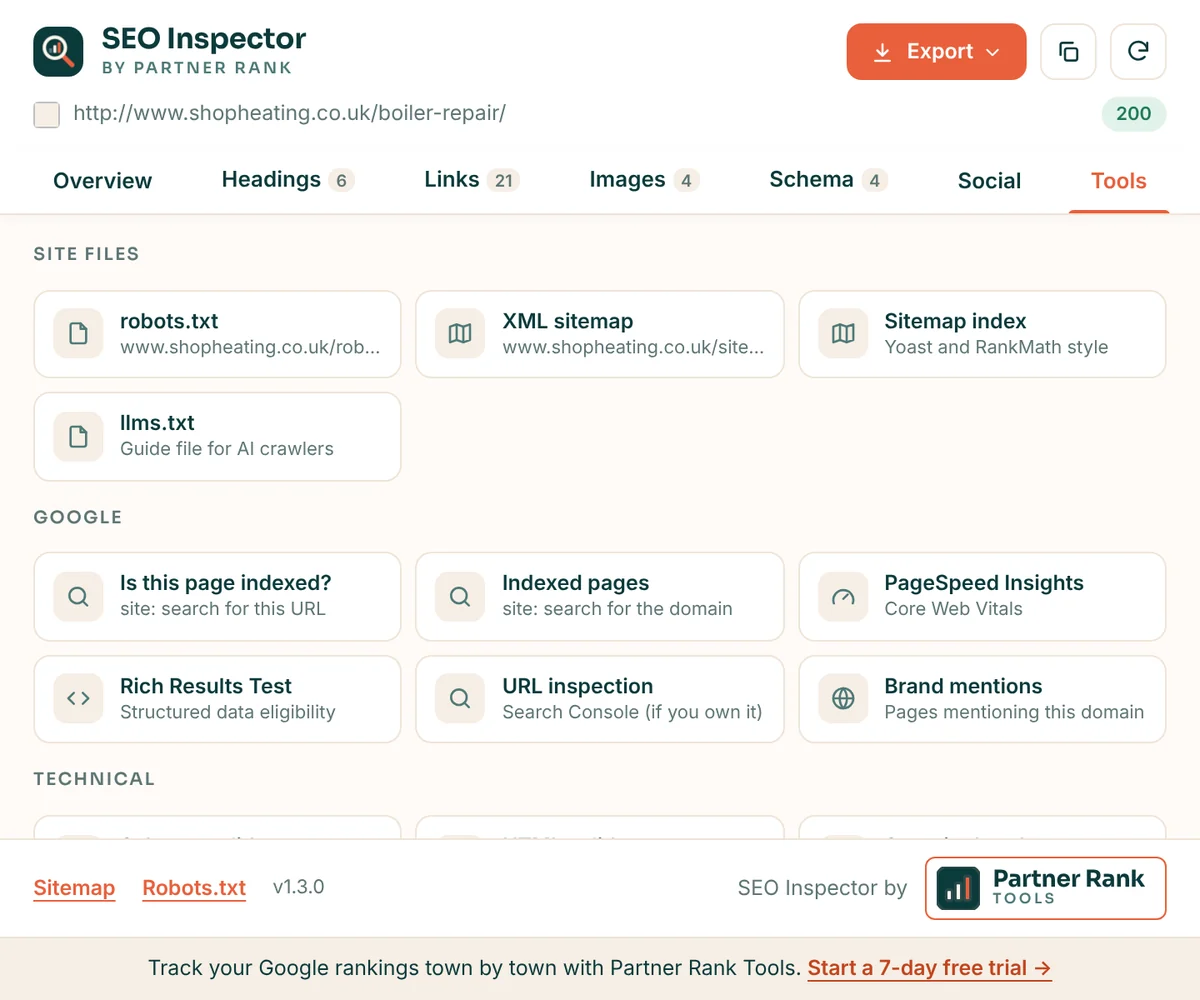Click 'Structured data eligibility' description text
This screenshot has height=1000, width=1200.
point(228,712)
